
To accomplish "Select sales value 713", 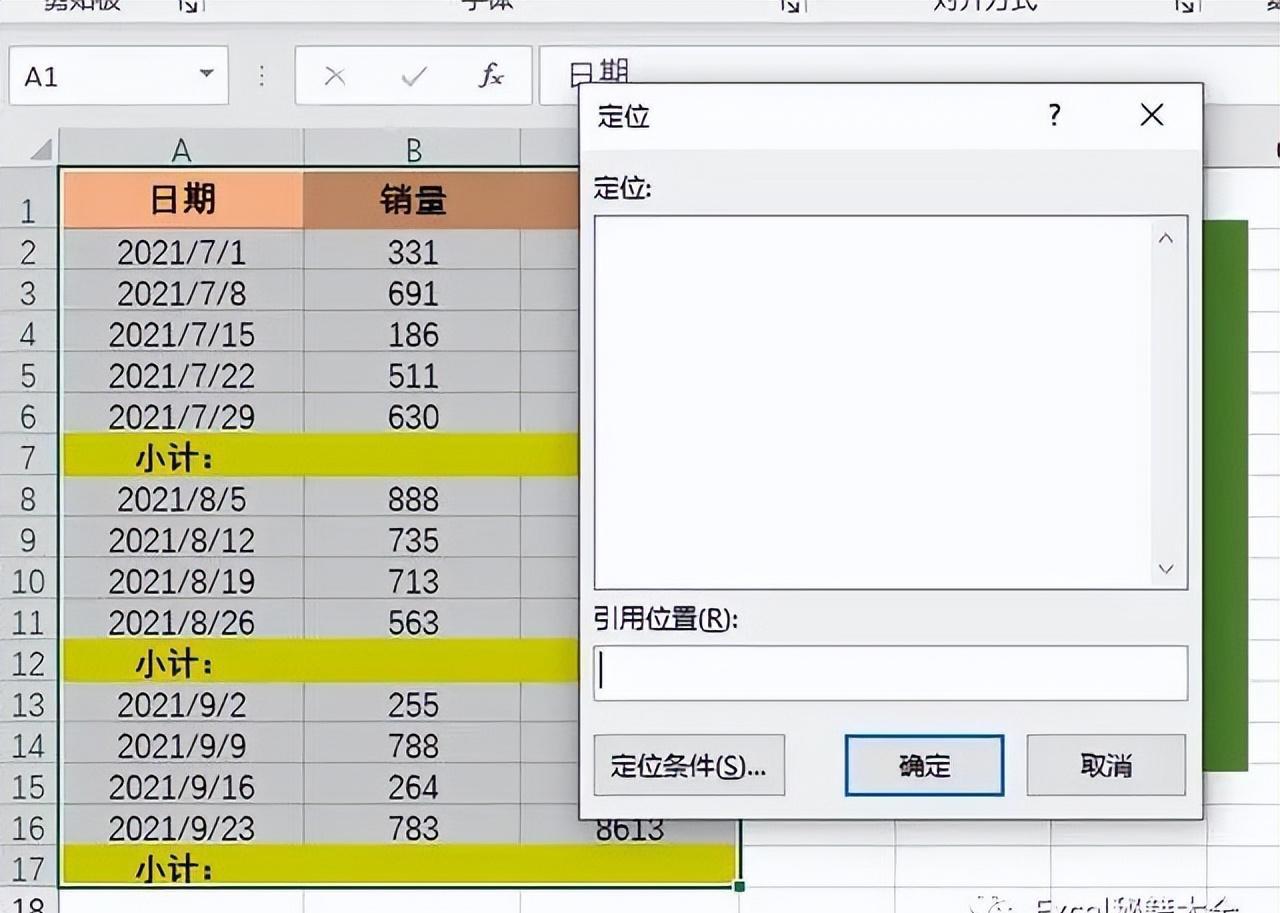I will 413,580.
